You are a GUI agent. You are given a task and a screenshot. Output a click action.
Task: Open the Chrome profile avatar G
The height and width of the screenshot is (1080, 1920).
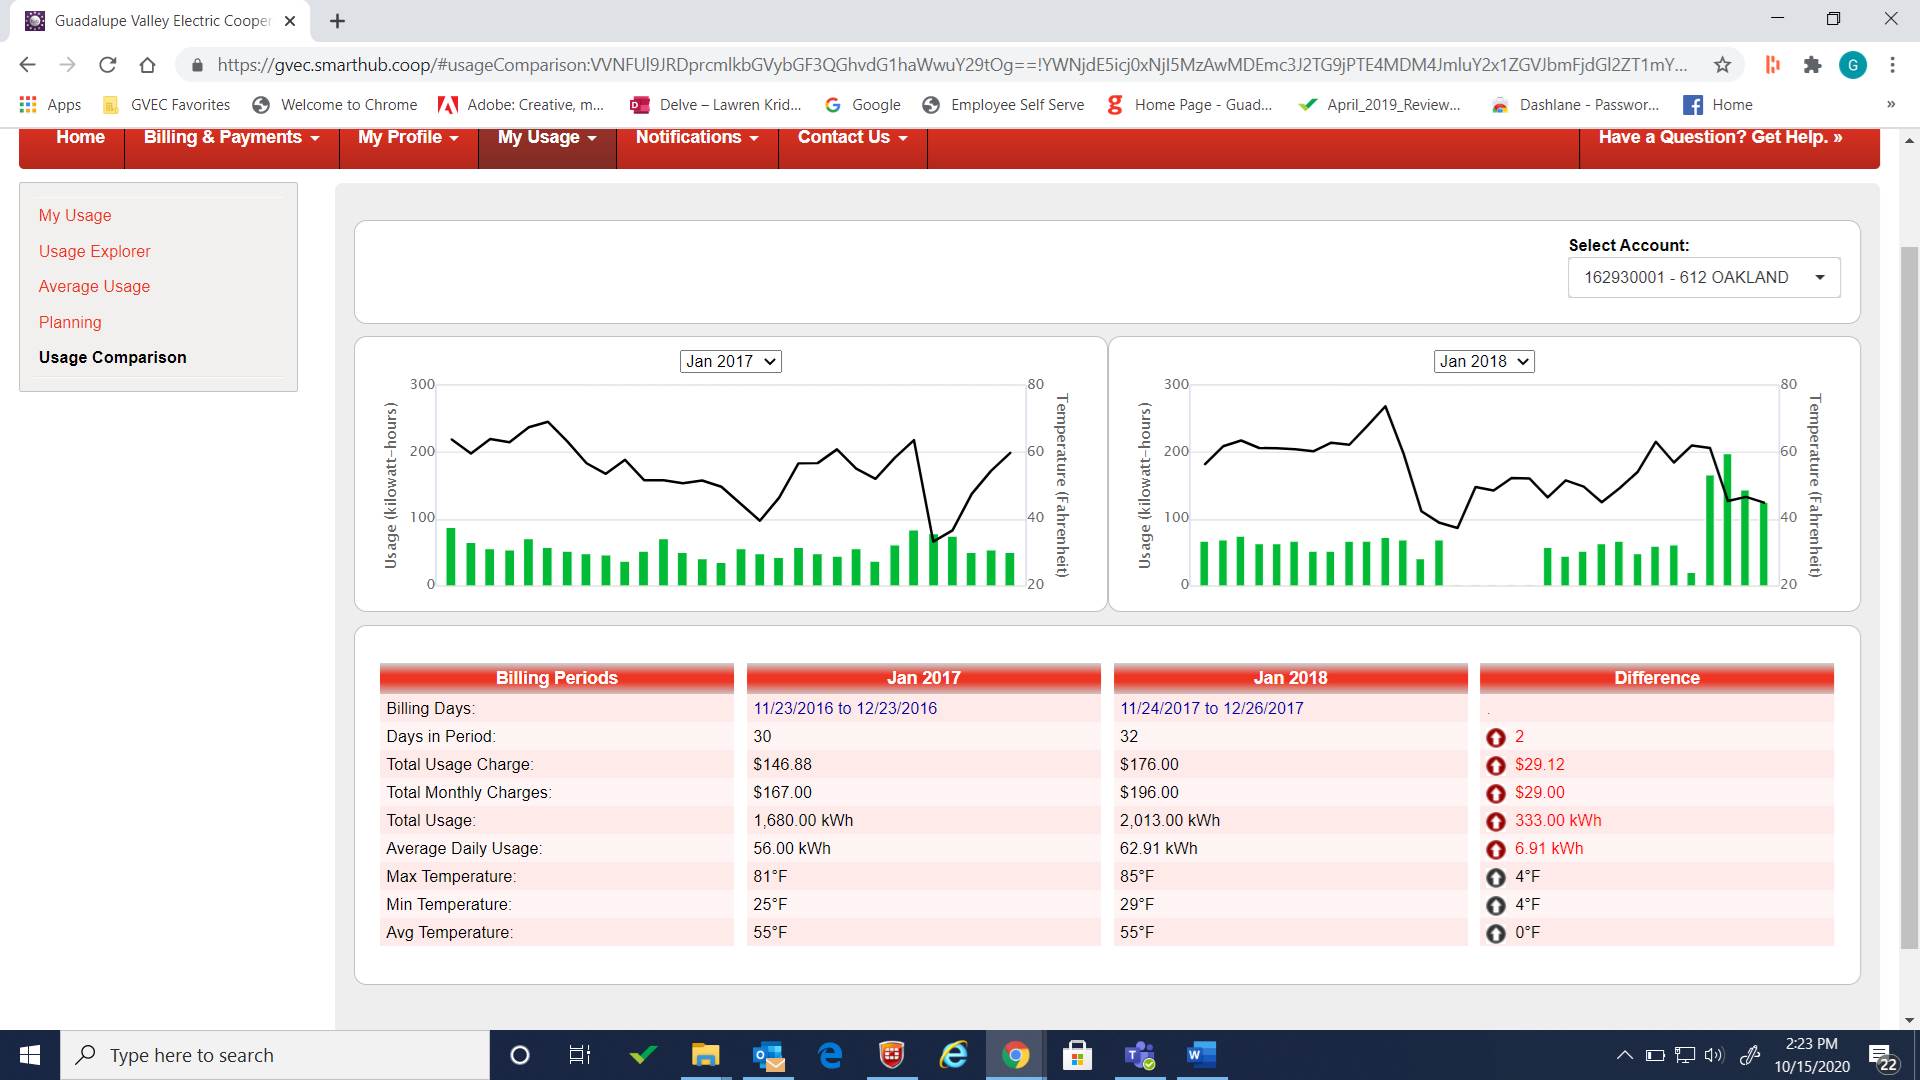[x=1852, y=65]
